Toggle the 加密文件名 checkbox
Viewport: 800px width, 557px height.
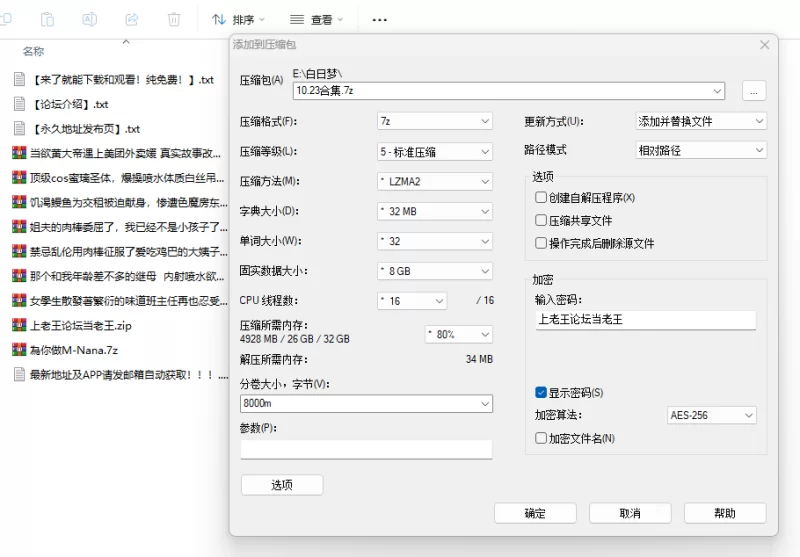(541, 438)
